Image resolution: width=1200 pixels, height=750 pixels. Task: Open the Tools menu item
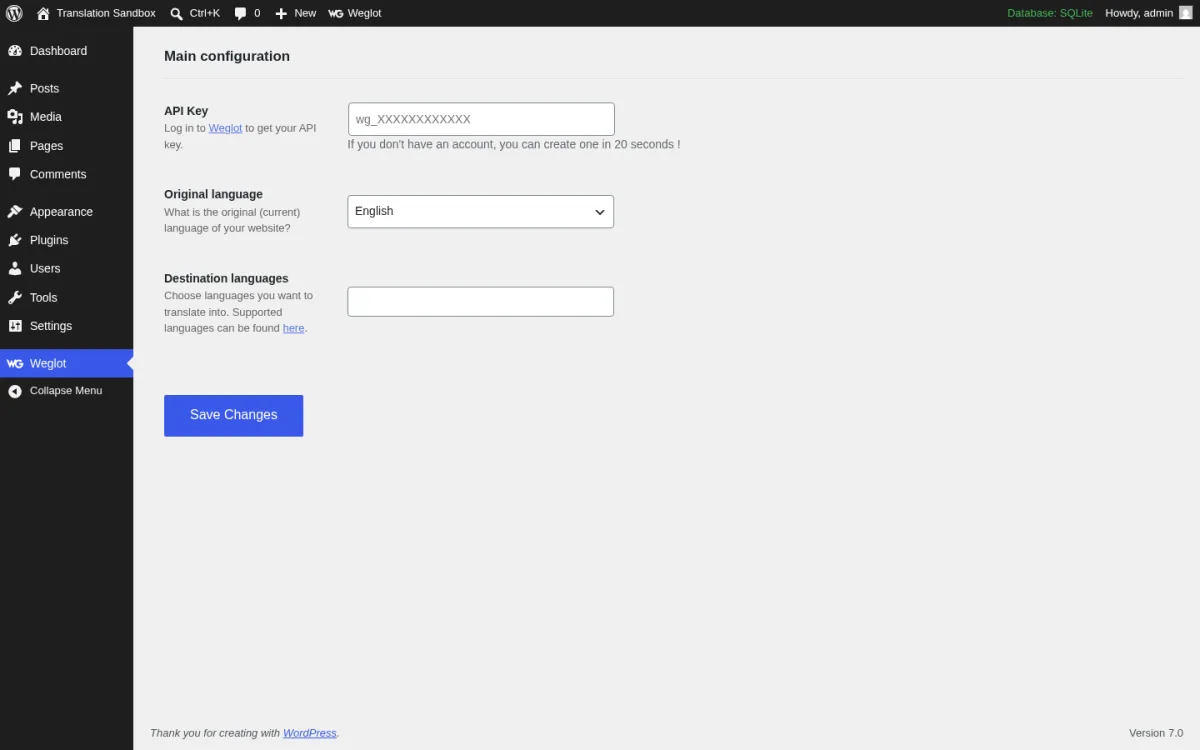coord(66,298)
